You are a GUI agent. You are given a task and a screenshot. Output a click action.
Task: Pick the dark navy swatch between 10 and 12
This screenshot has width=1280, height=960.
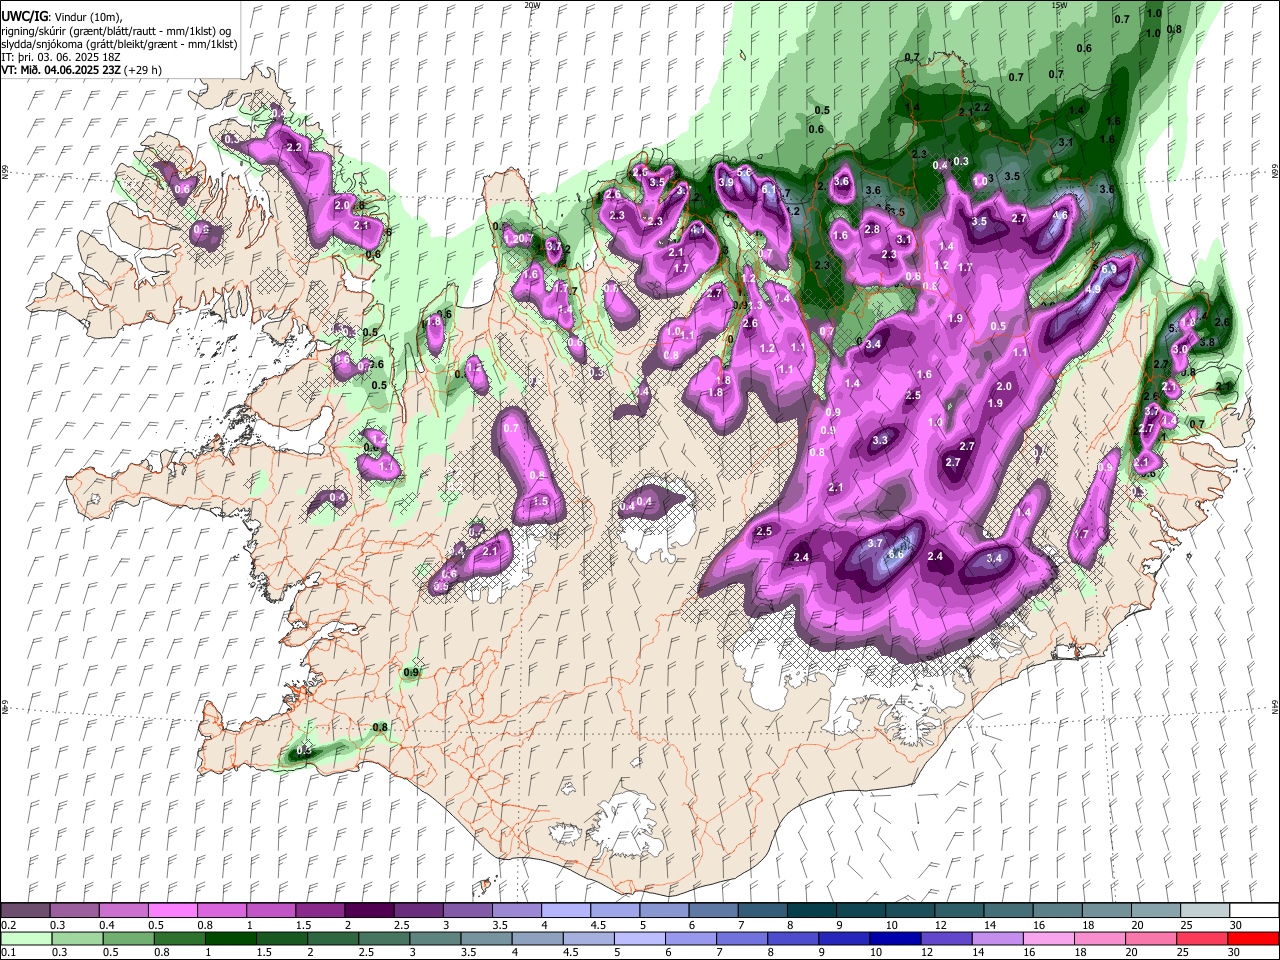pyautogui.click(x=896, y=938)
